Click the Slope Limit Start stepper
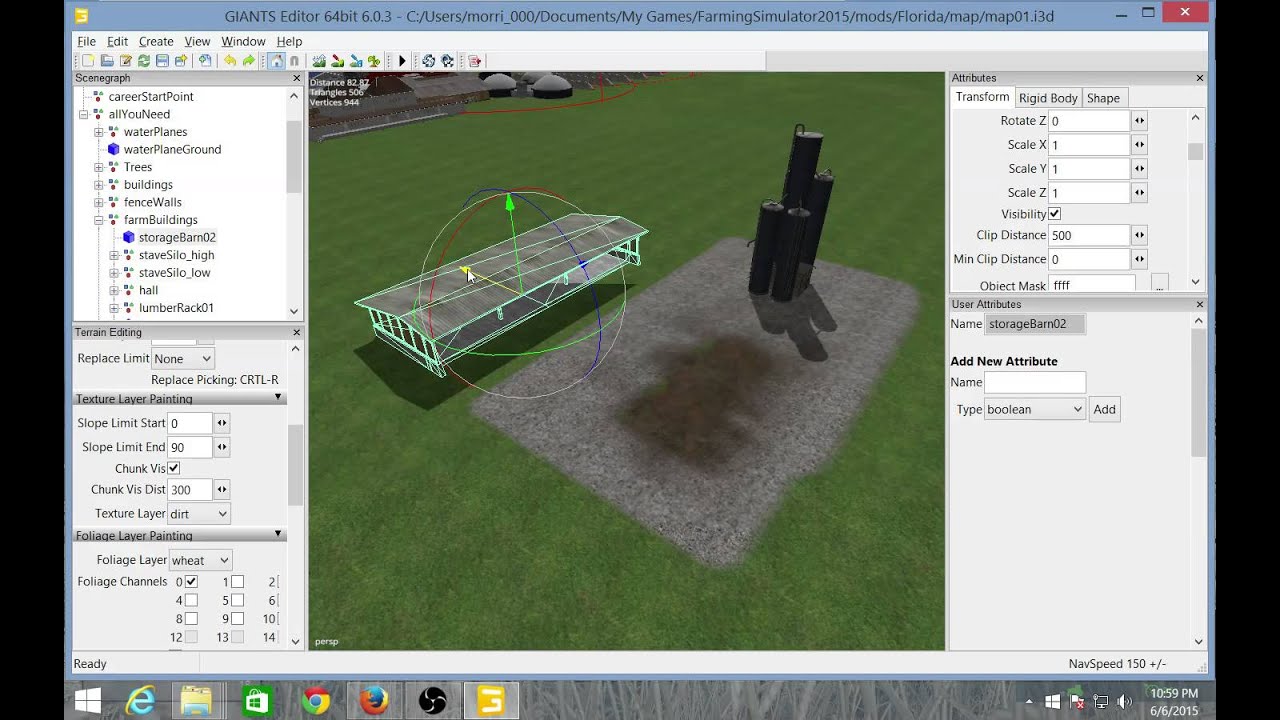 [x=222, y=423]
